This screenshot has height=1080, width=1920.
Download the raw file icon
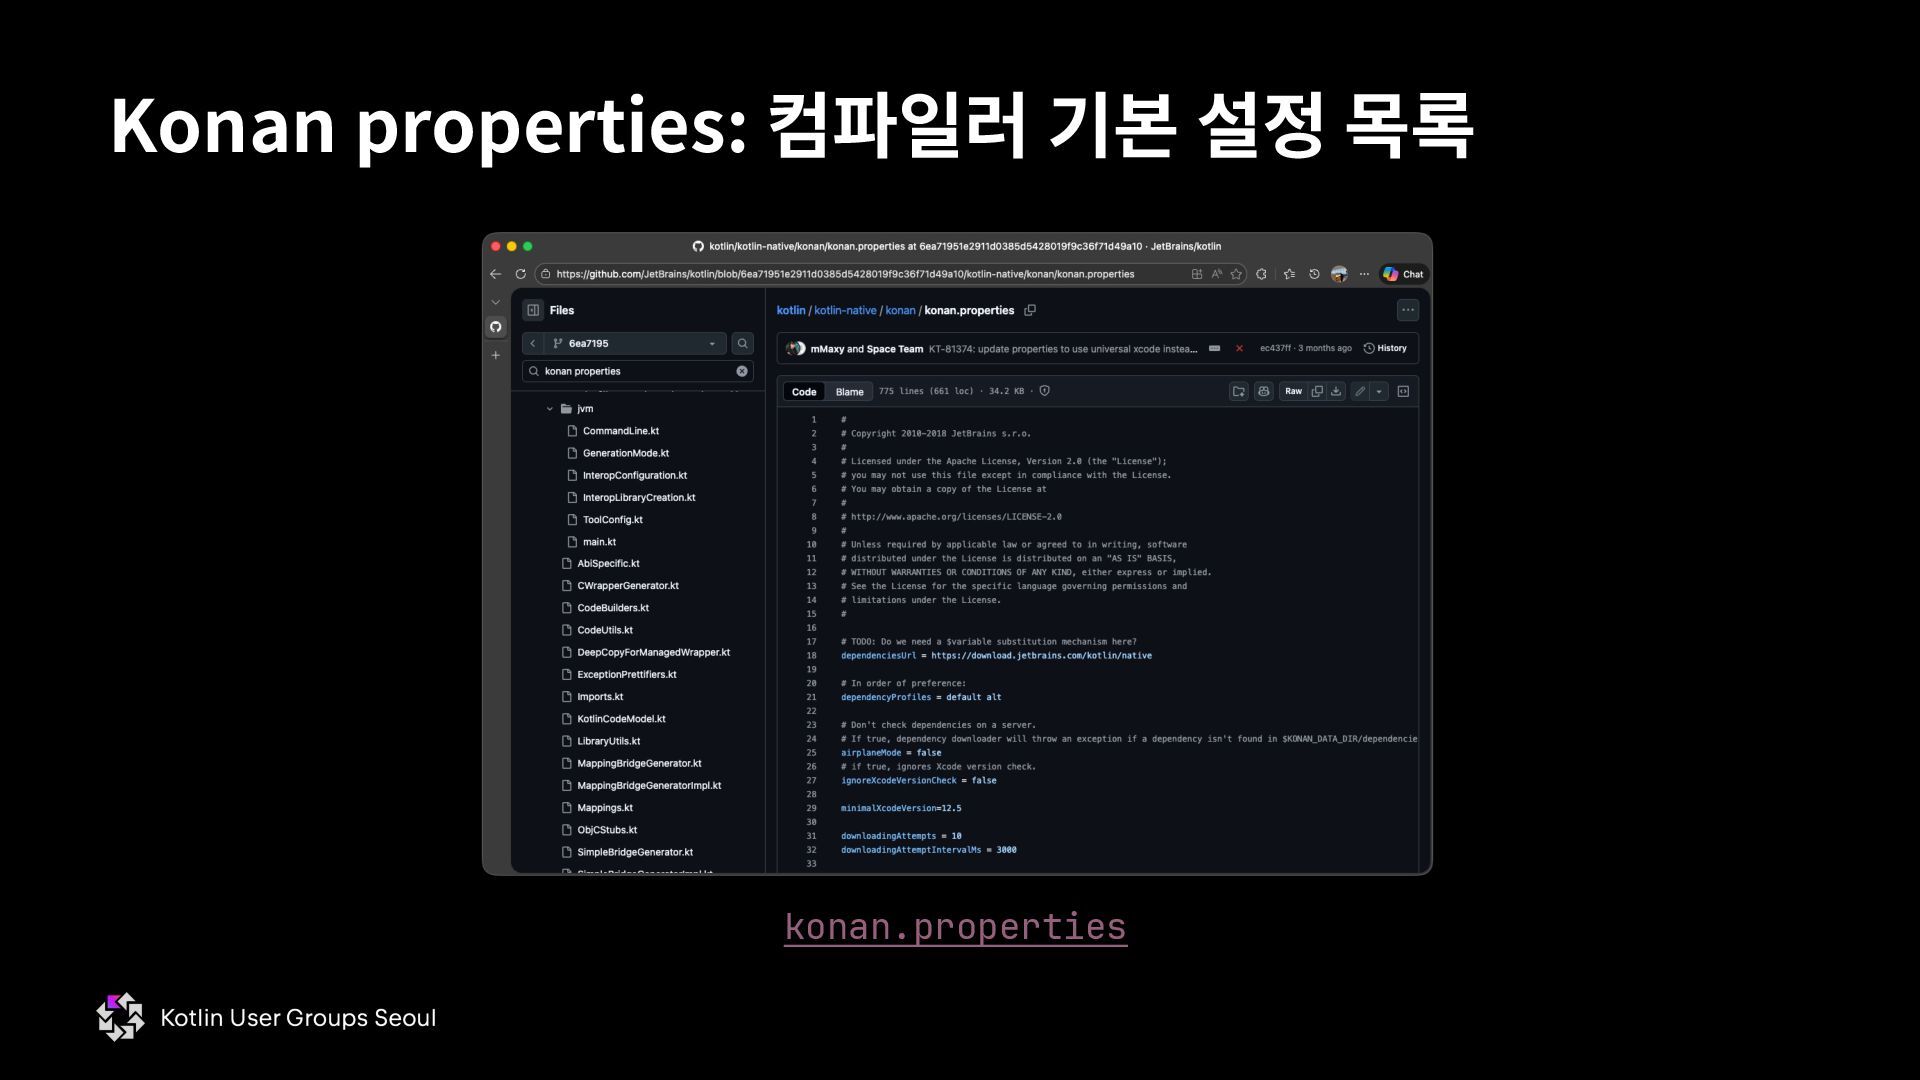point(1336,391)
